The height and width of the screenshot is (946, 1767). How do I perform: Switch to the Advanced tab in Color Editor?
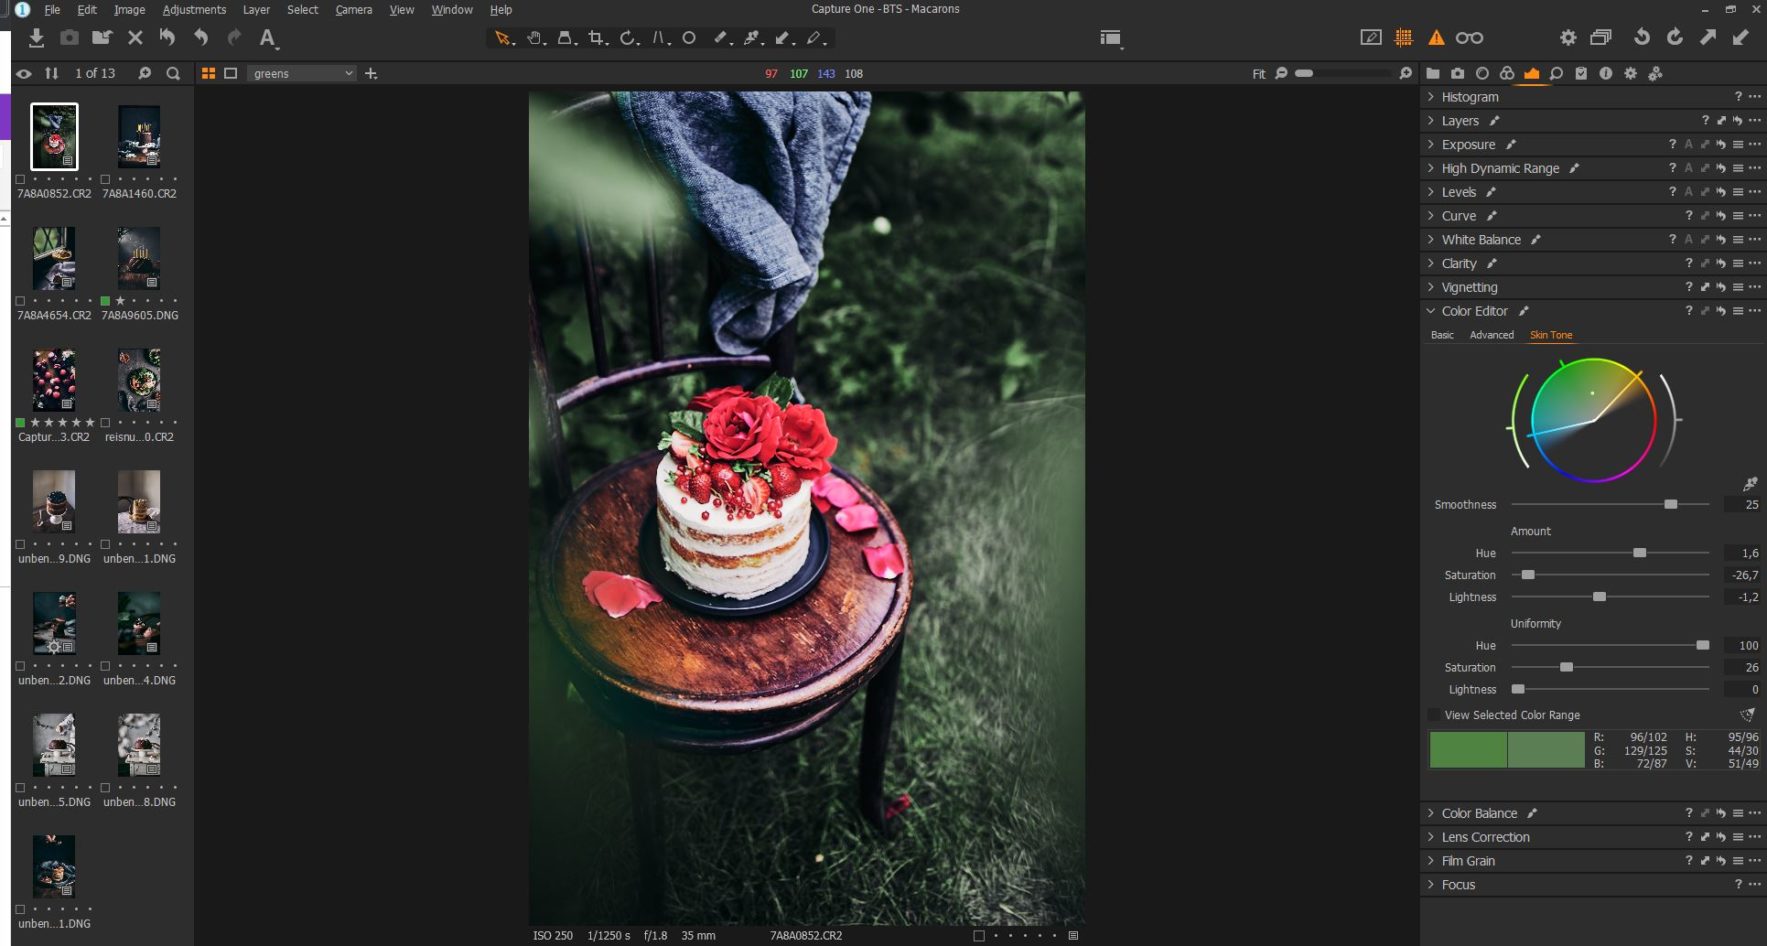(x=1491, y=335)
